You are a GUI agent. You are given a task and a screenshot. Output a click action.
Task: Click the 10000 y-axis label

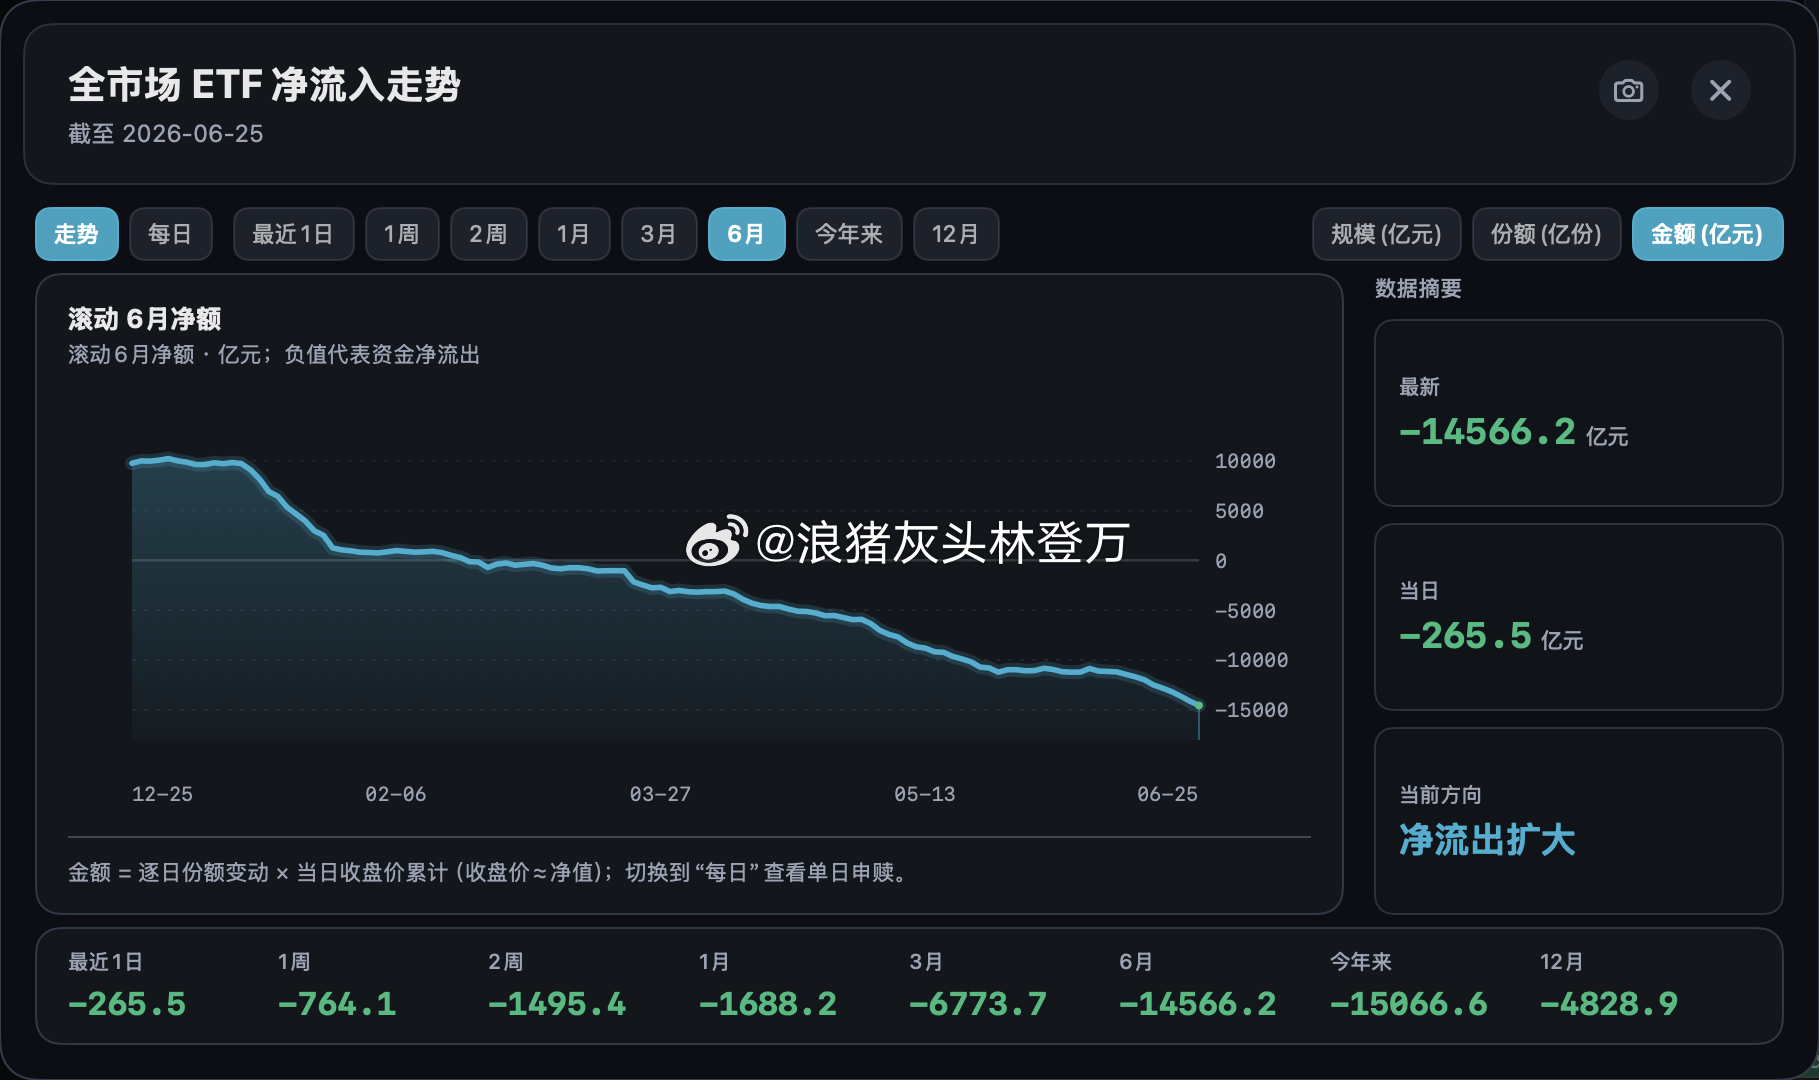pyautogui.click(x=1245, y=461)
